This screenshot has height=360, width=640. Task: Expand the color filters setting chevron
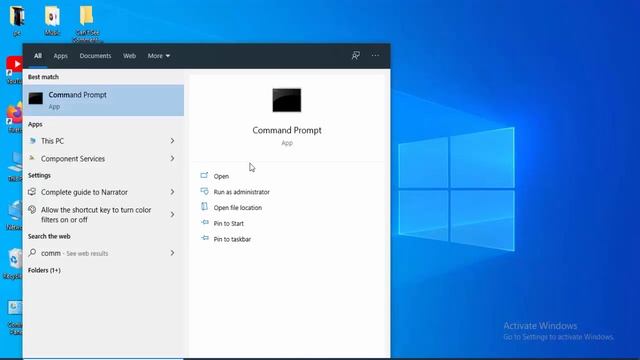(x=172, y=214)
